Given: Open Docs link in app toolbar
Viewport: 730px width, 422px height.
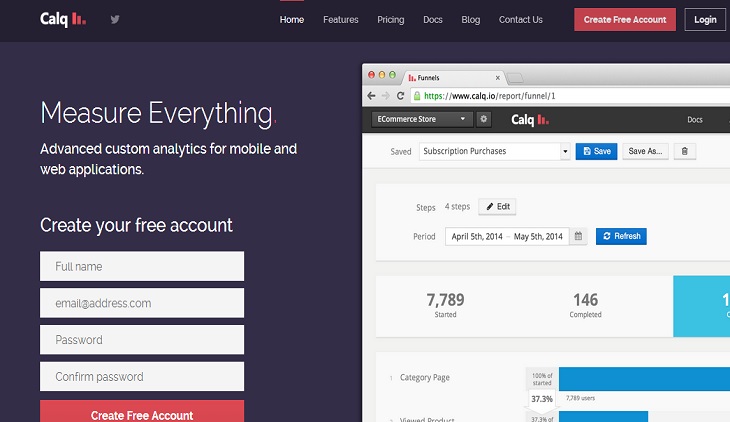Looking at the screenshot, I should (x=695, y=120).
